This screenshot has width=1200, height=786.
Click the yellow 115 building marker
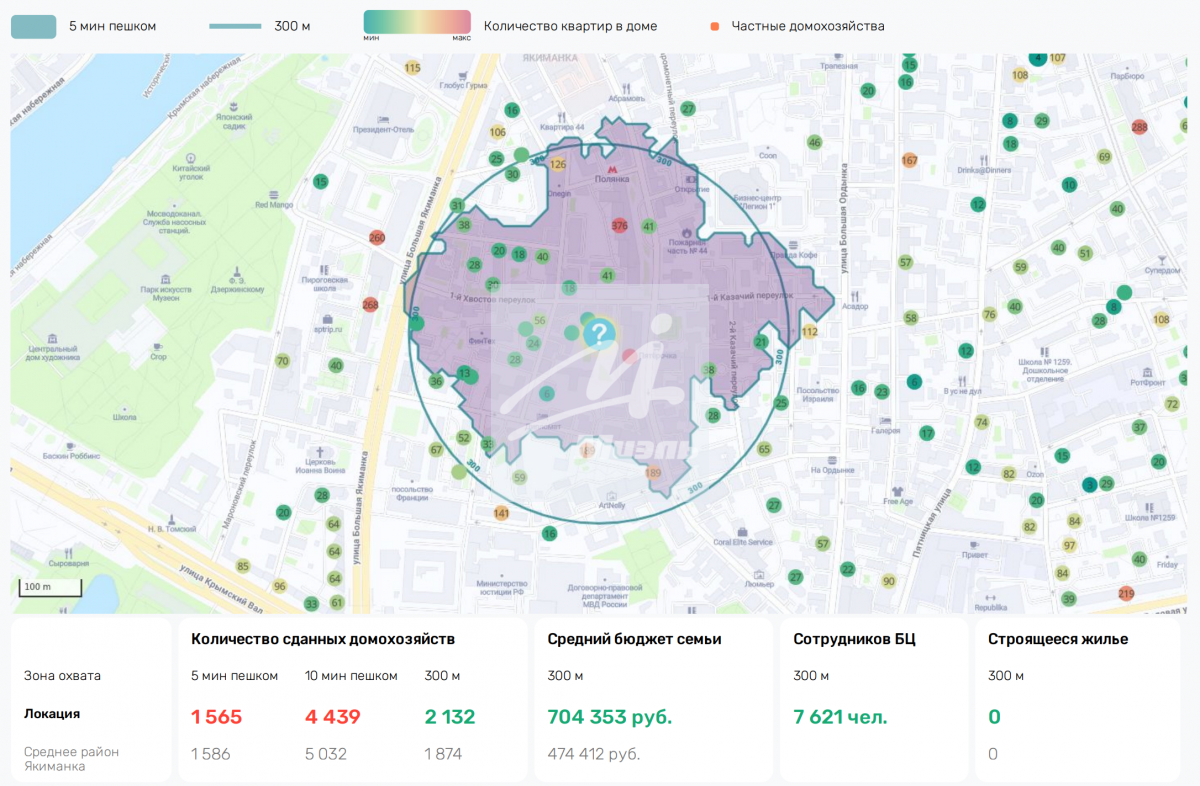click(x=412, y=68)
